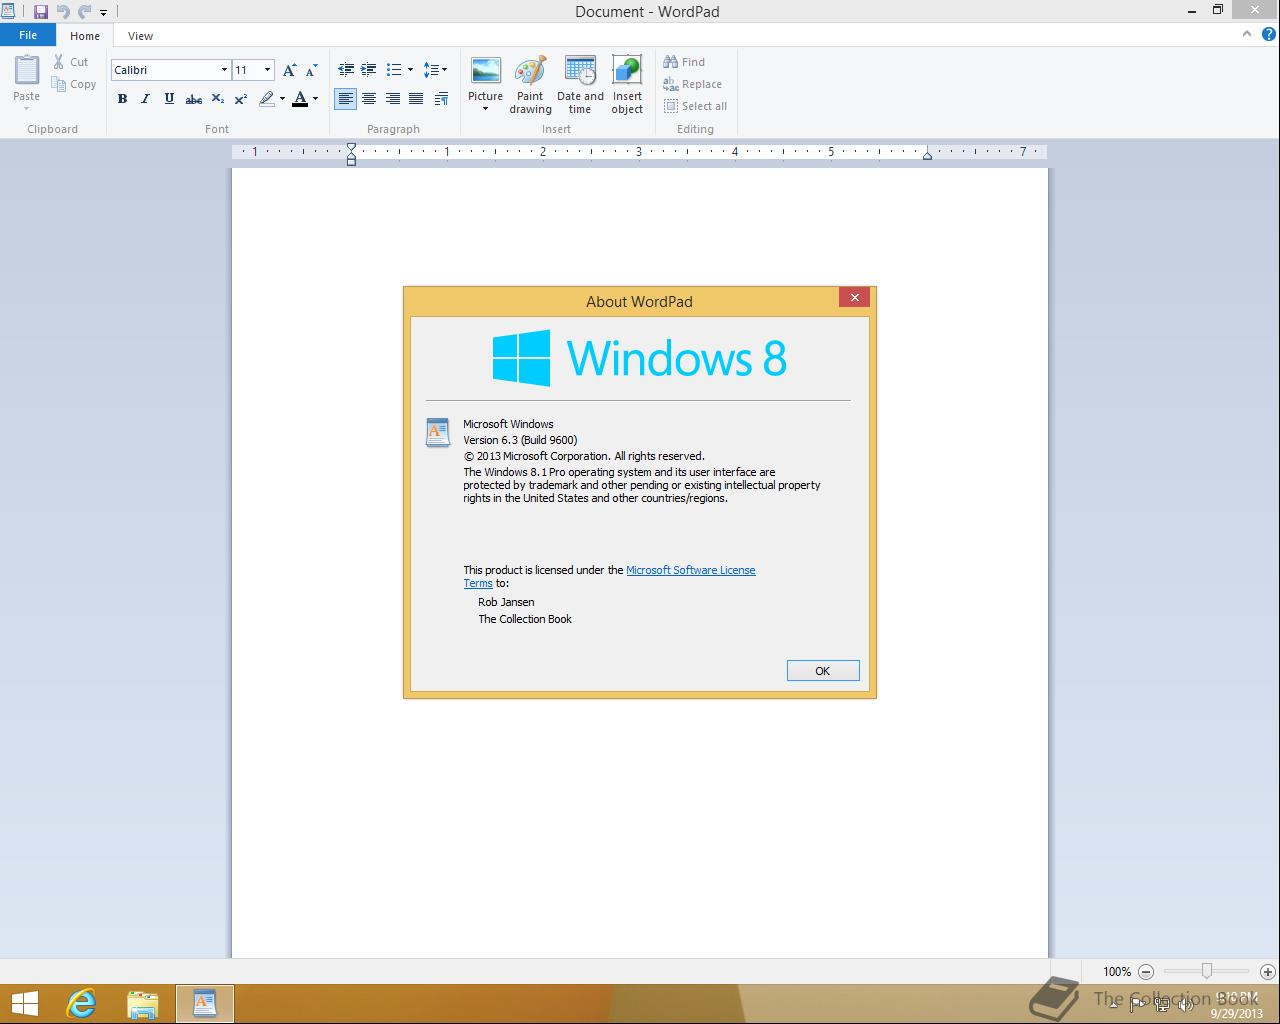
Task: Click the bullet list icon
Action: click(394, 70)
